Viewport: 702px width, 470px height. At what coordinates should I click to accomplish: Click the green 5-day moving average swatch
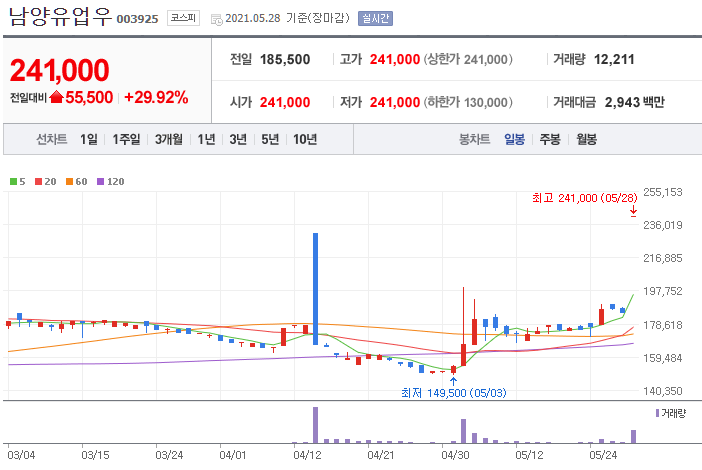13,181
